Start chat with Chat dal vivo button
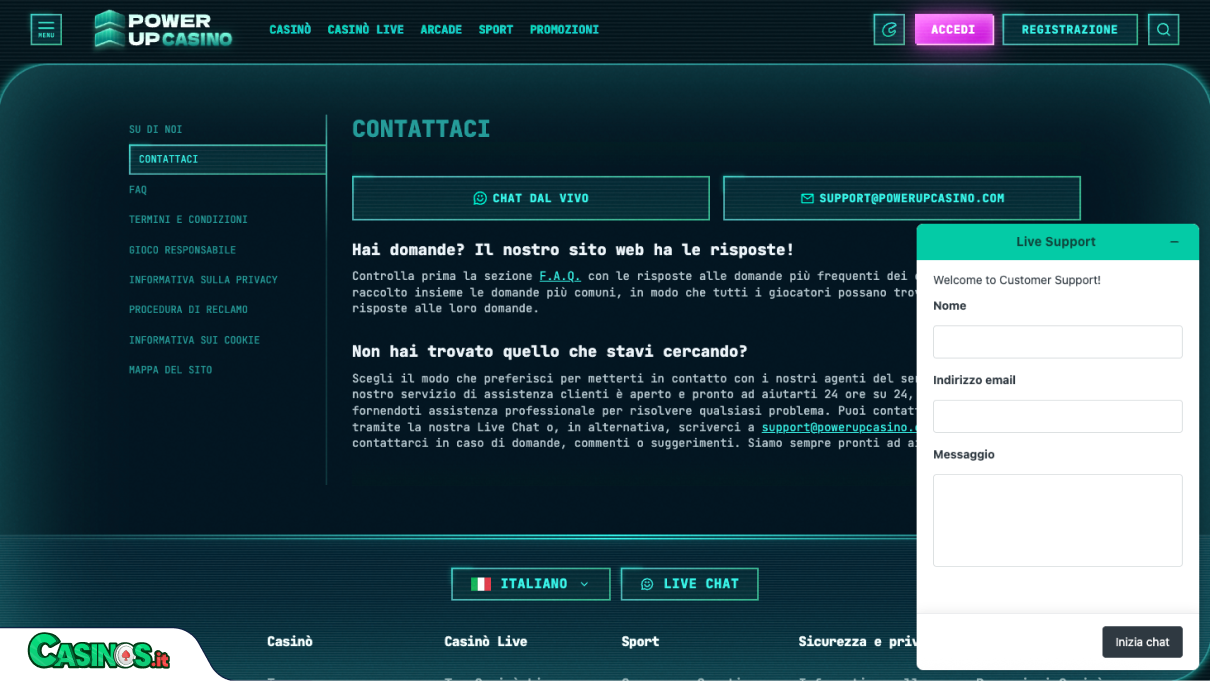1210x681 pixels. [531, 198]
